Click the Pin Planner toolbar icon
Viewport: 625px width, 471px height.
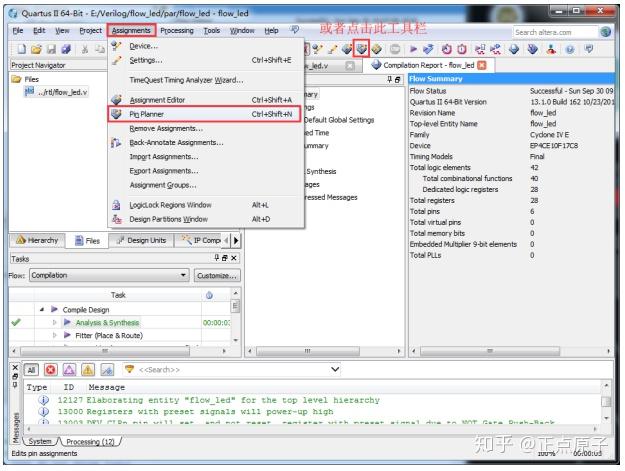point(362,49)
